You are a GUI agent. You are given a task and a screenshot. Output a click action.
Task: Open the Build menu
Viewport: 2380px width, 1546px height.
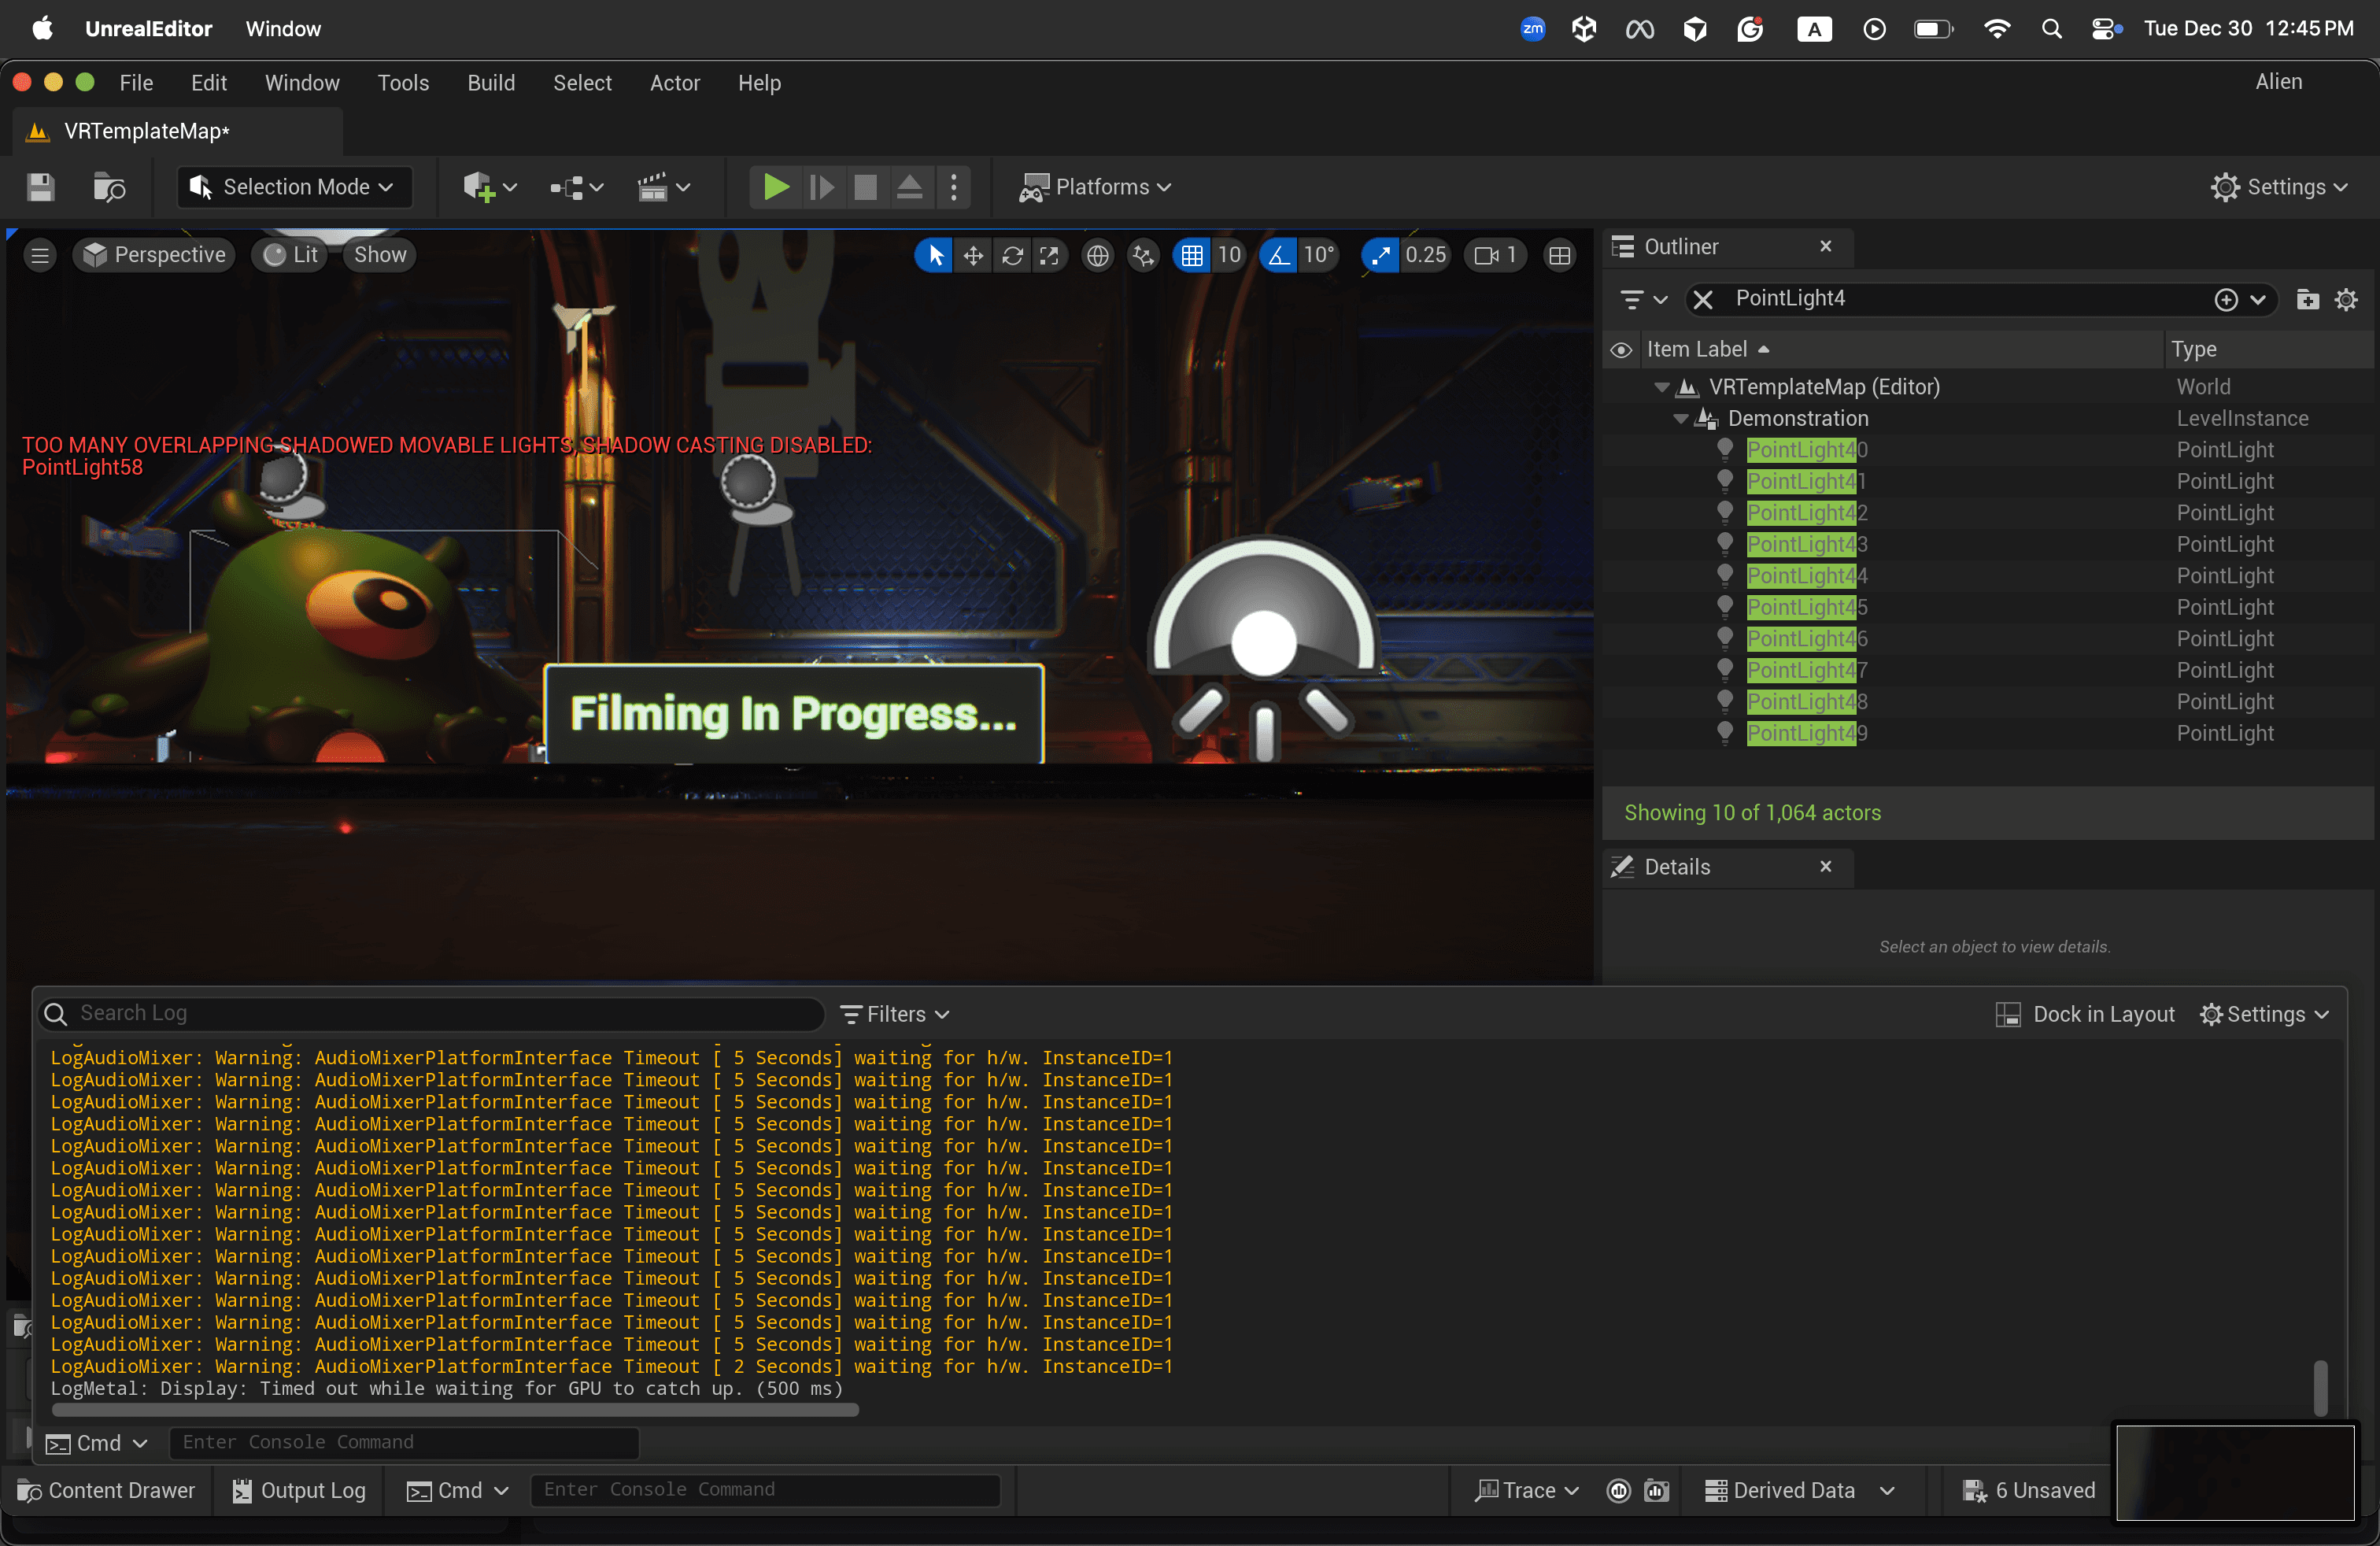[x=491, y=83]
